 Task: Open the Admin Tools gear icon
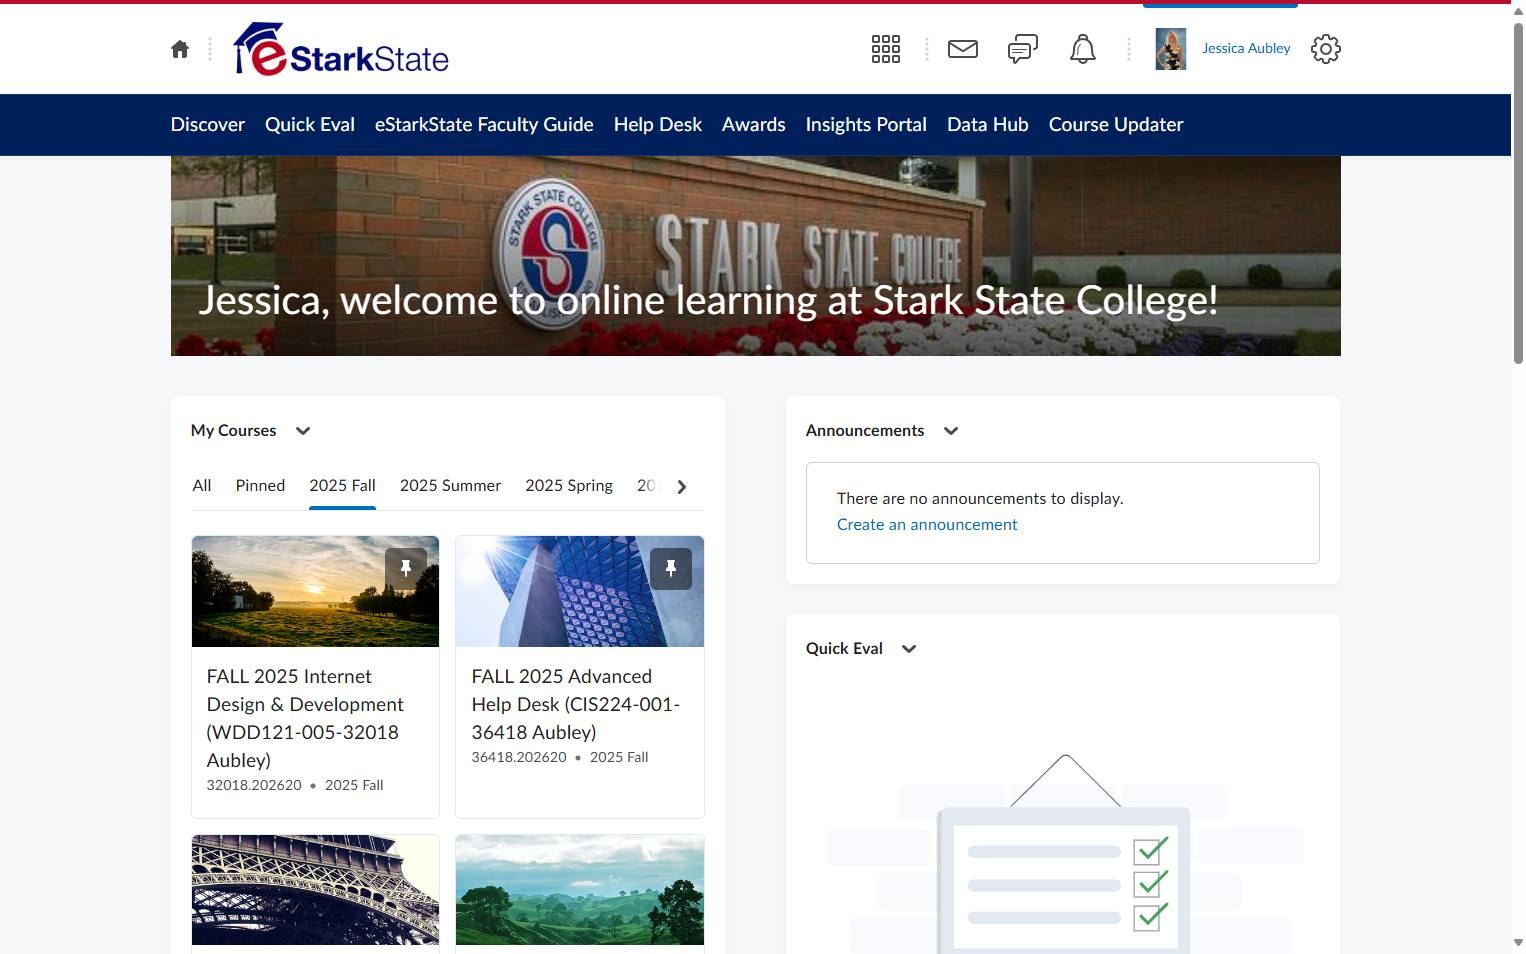point(1326,49)
